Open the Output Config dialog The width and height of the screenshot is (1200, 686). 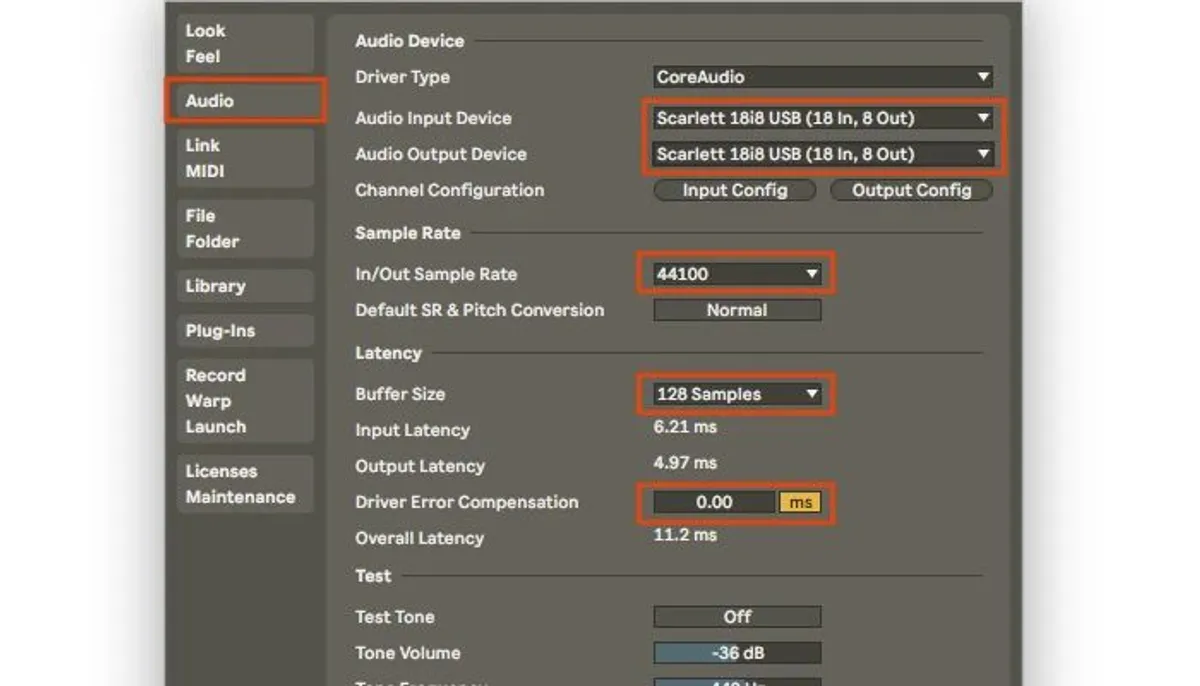tap(911, 190)
